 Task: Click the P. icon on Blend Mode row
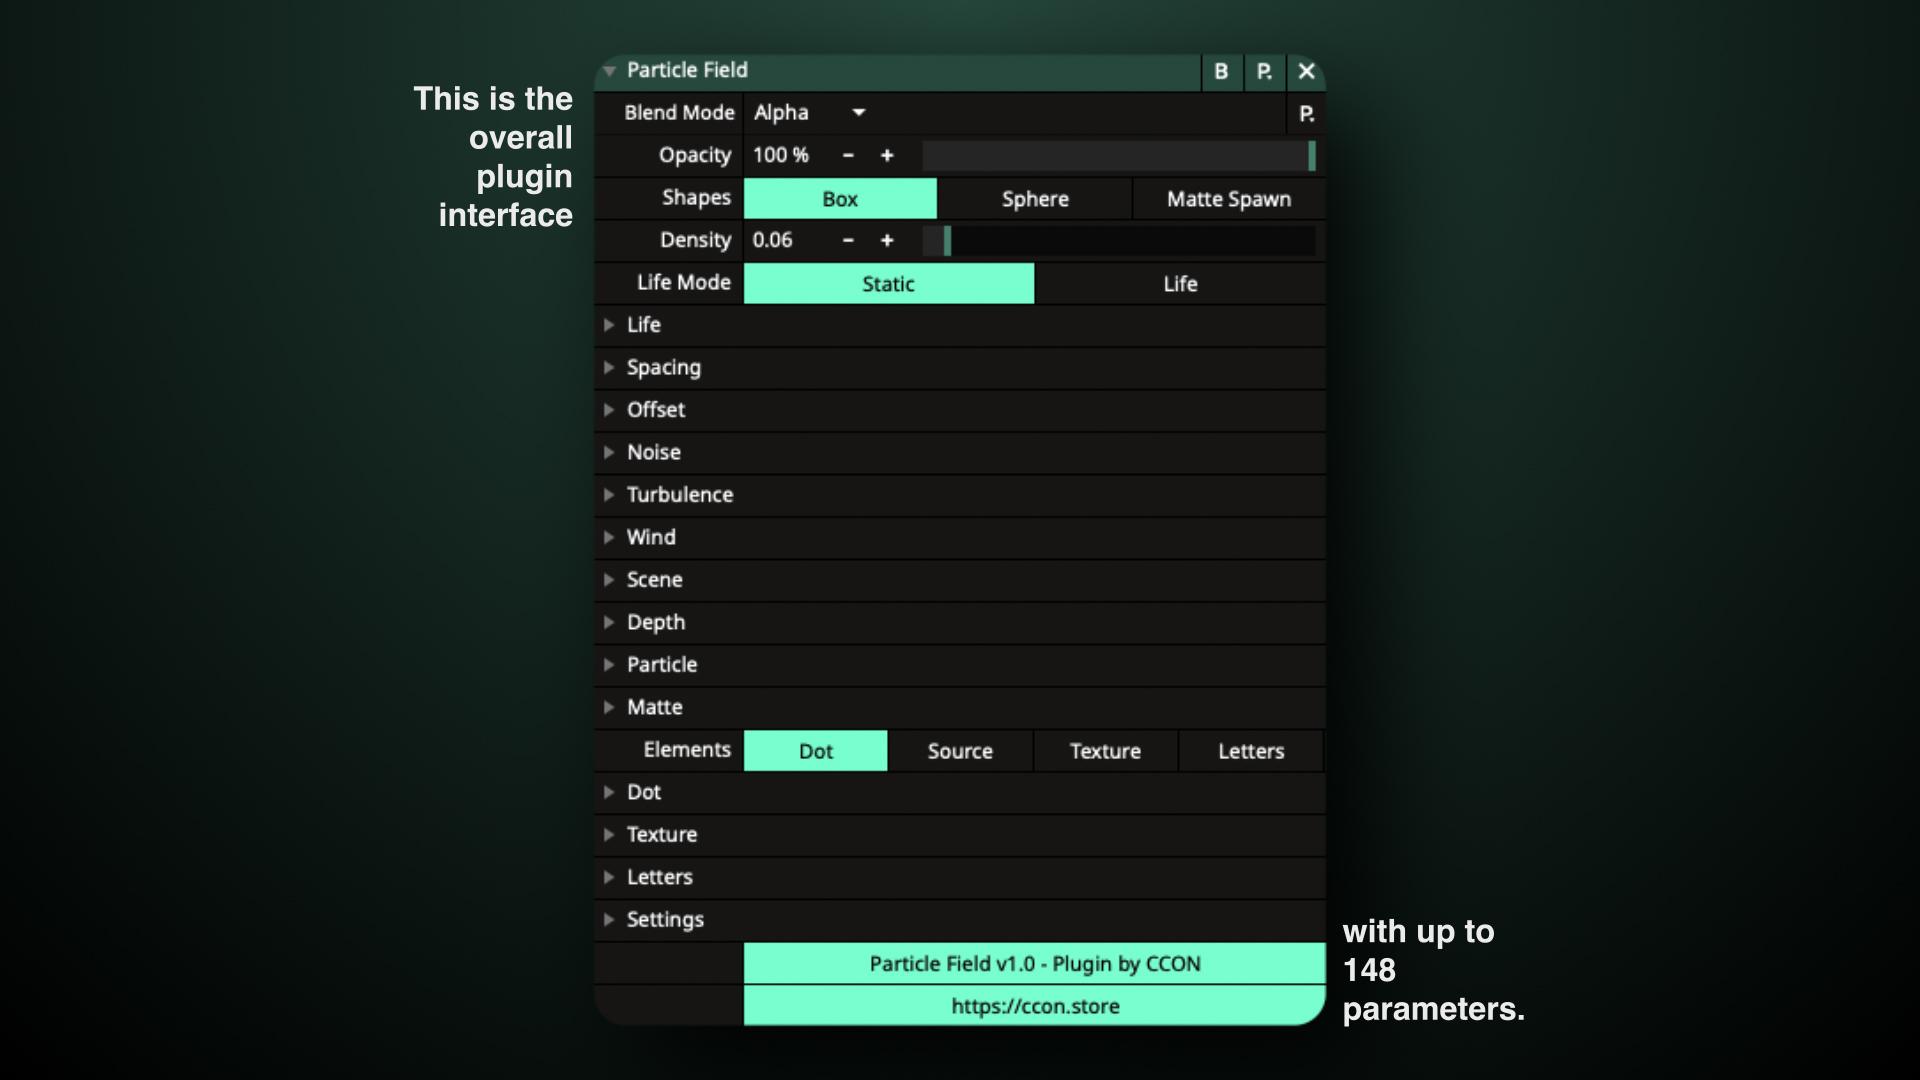pos(1306,114)
